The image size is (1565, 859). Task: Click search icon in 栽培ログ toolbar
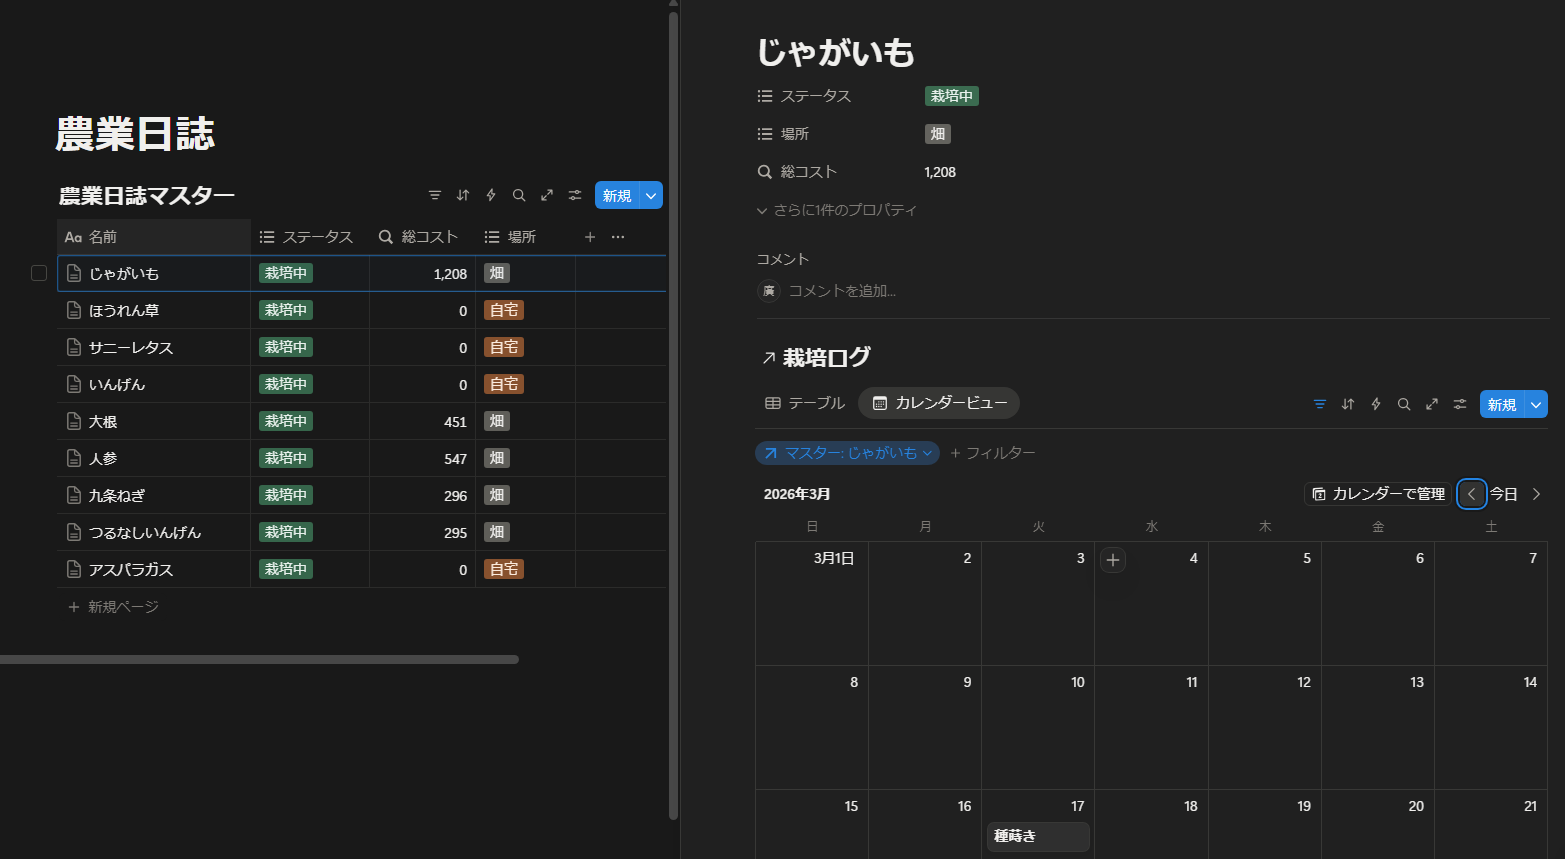pos(1404,404)
